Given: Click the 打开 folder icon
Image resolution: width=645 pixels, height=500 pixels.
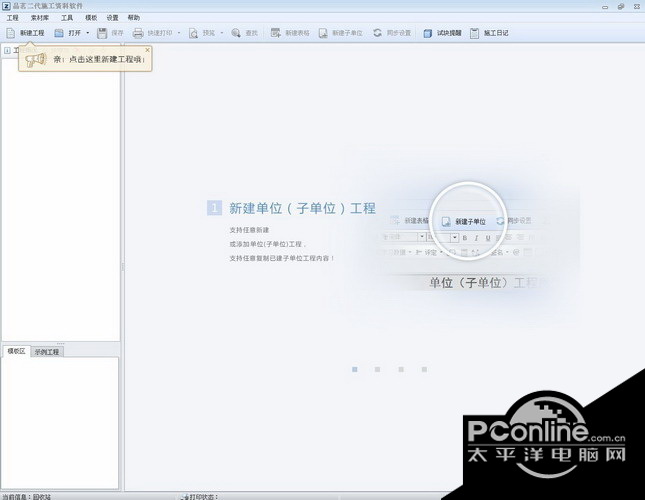Looking at the screenshot, I should (x=59, y=33).
